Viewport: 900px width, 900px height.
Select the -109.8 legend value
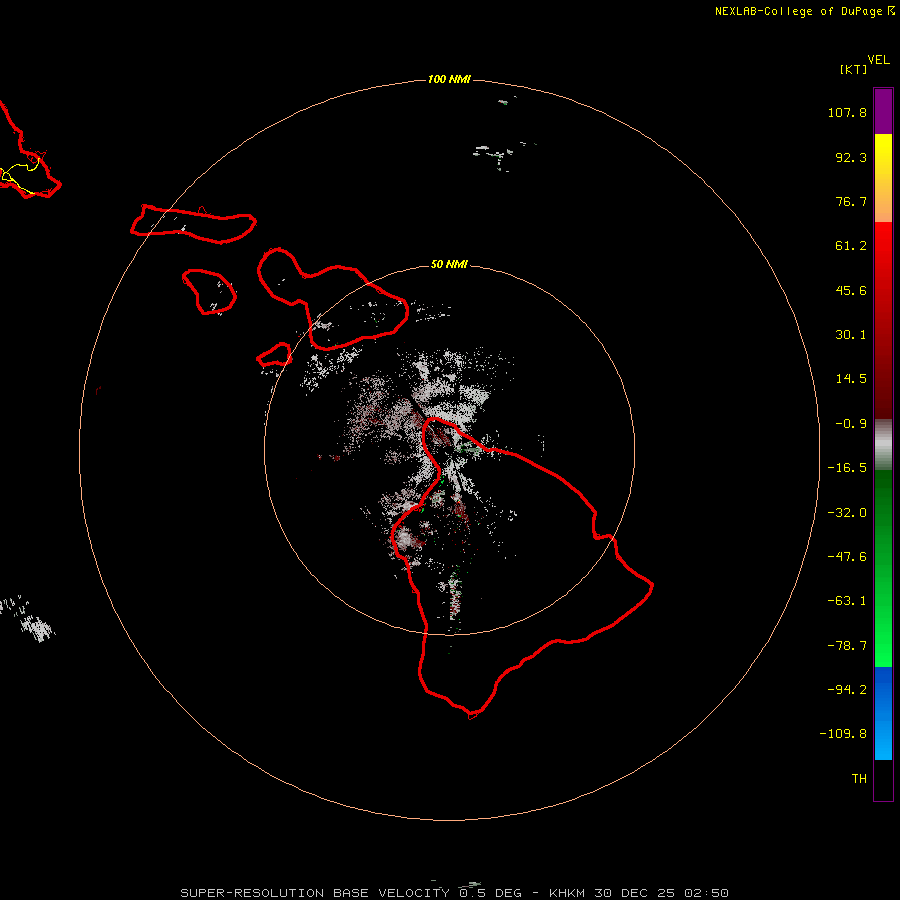click(843, 734)
